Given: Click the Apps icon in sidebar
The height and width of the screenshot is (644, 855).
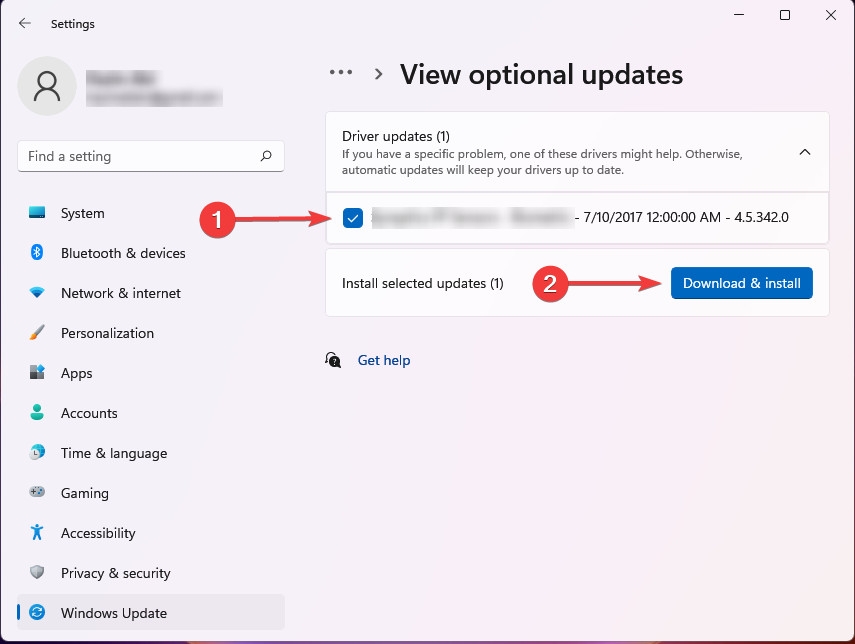Looking at the screenshot, I should pyautogui.click(x=37, y=372).
